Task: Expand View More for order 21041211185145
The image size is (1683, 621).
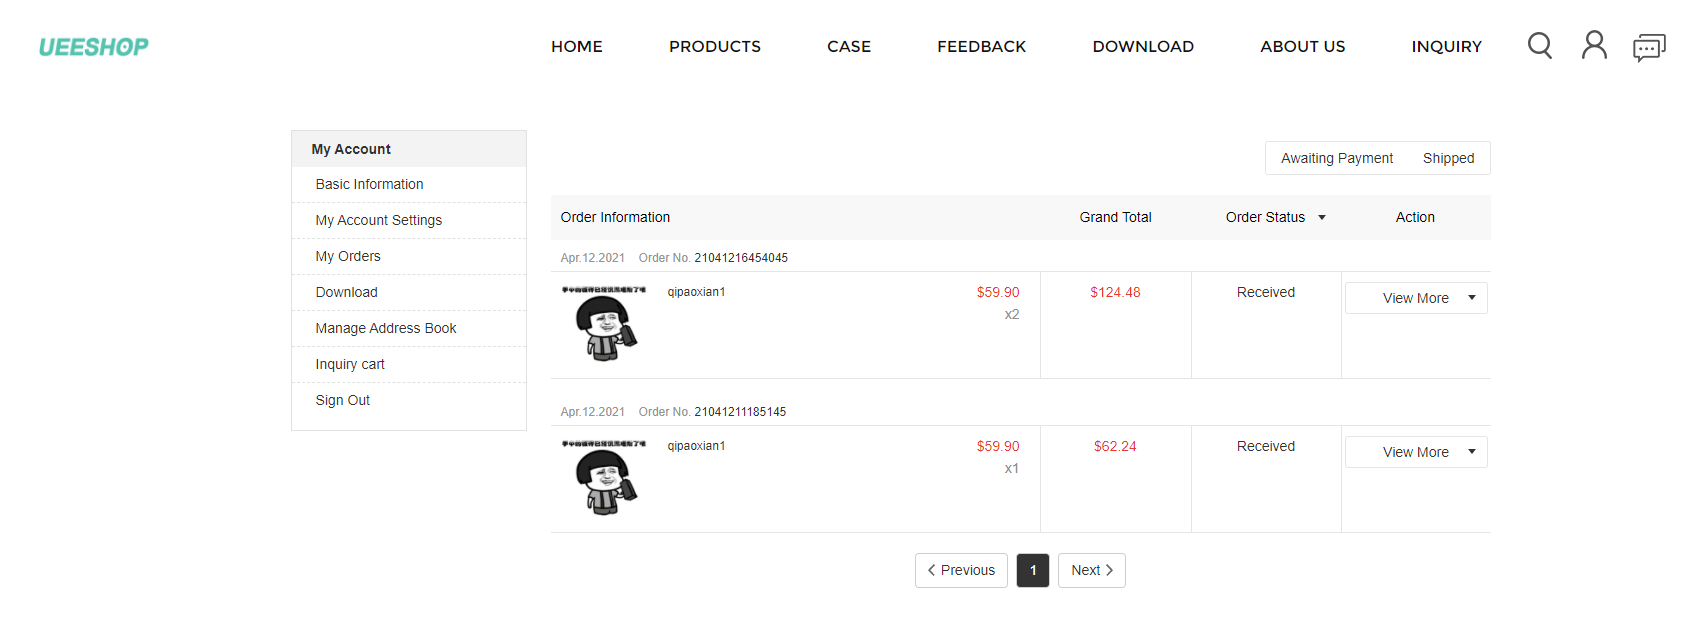Action: (x=1416, y=452)
